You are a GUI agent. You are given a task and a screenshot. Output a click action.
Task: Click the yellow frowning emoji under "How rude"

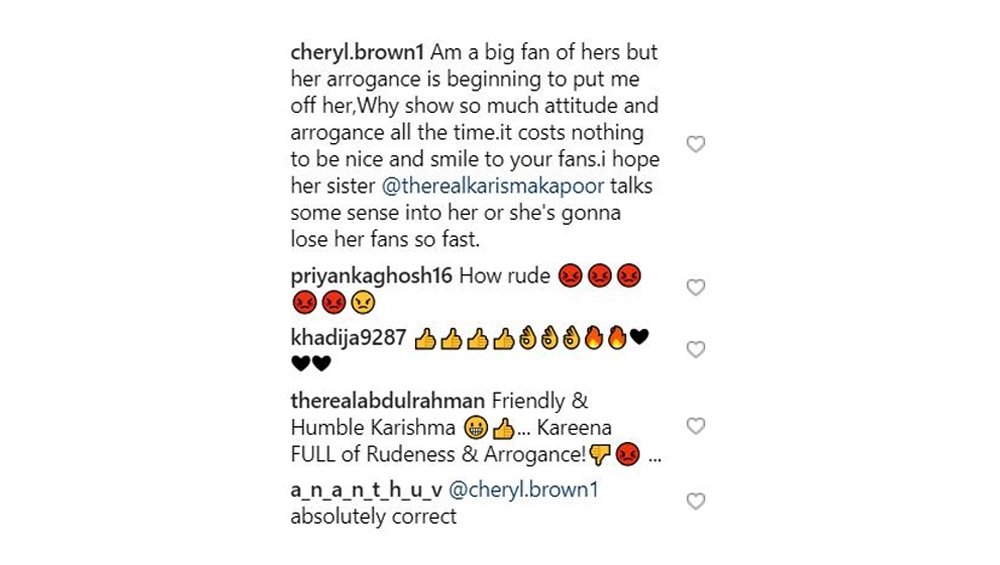363,302
